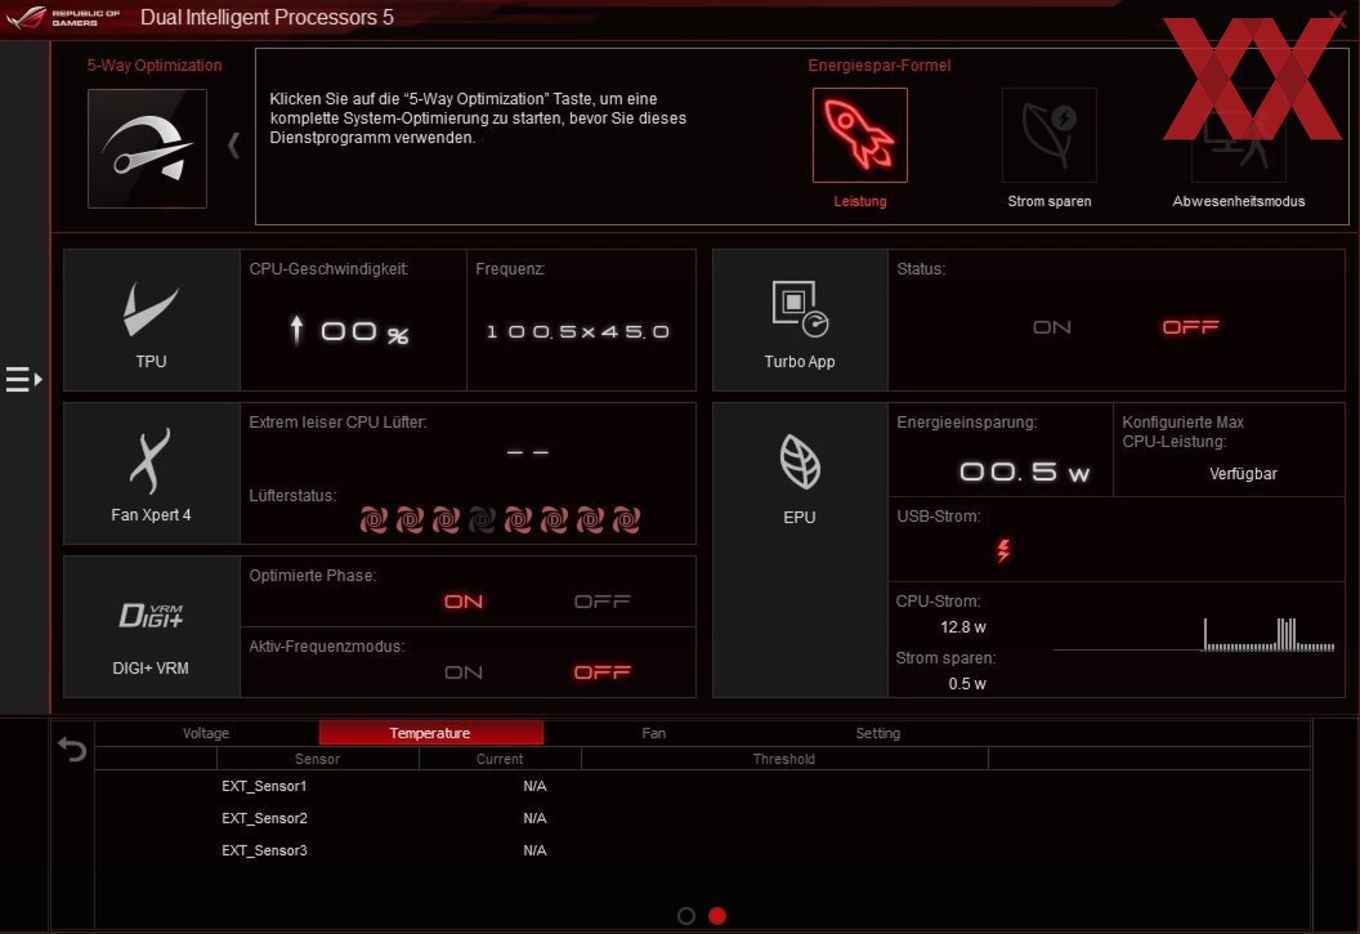Click the Current column header

point(500,759)
